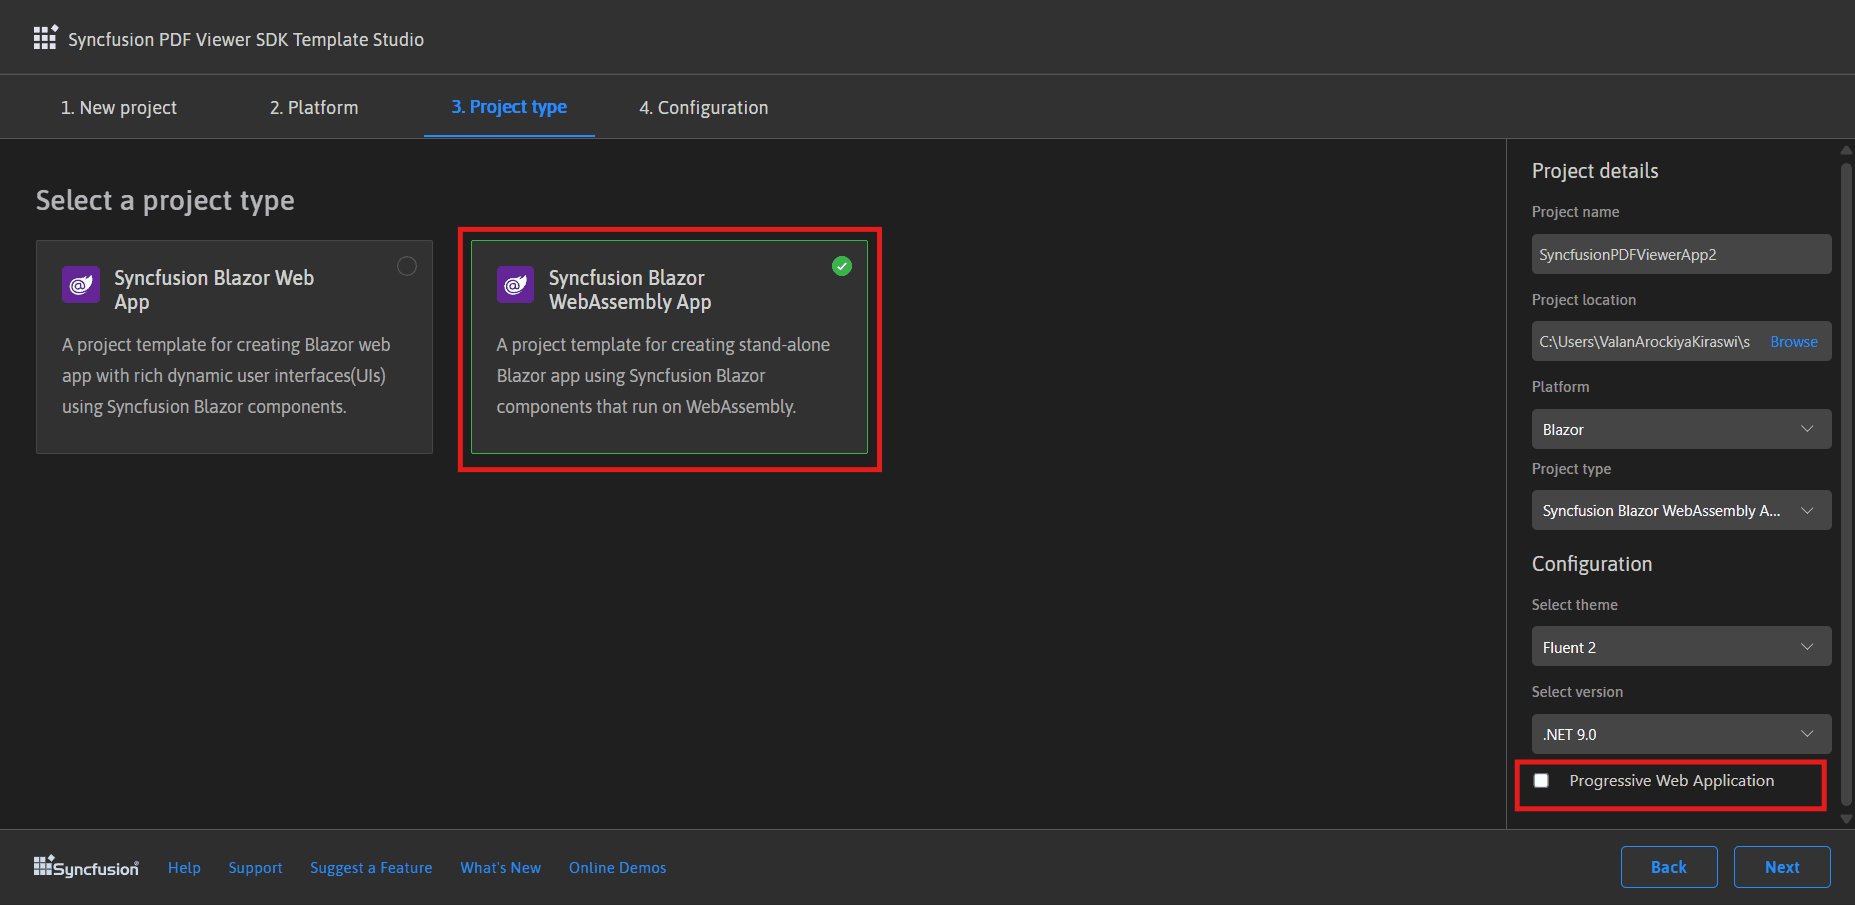The image size is (1855, 905).
Task: Expand the .NET 9.0 version dropdown
Action: pyautogui.click(x=1681, y=734)
